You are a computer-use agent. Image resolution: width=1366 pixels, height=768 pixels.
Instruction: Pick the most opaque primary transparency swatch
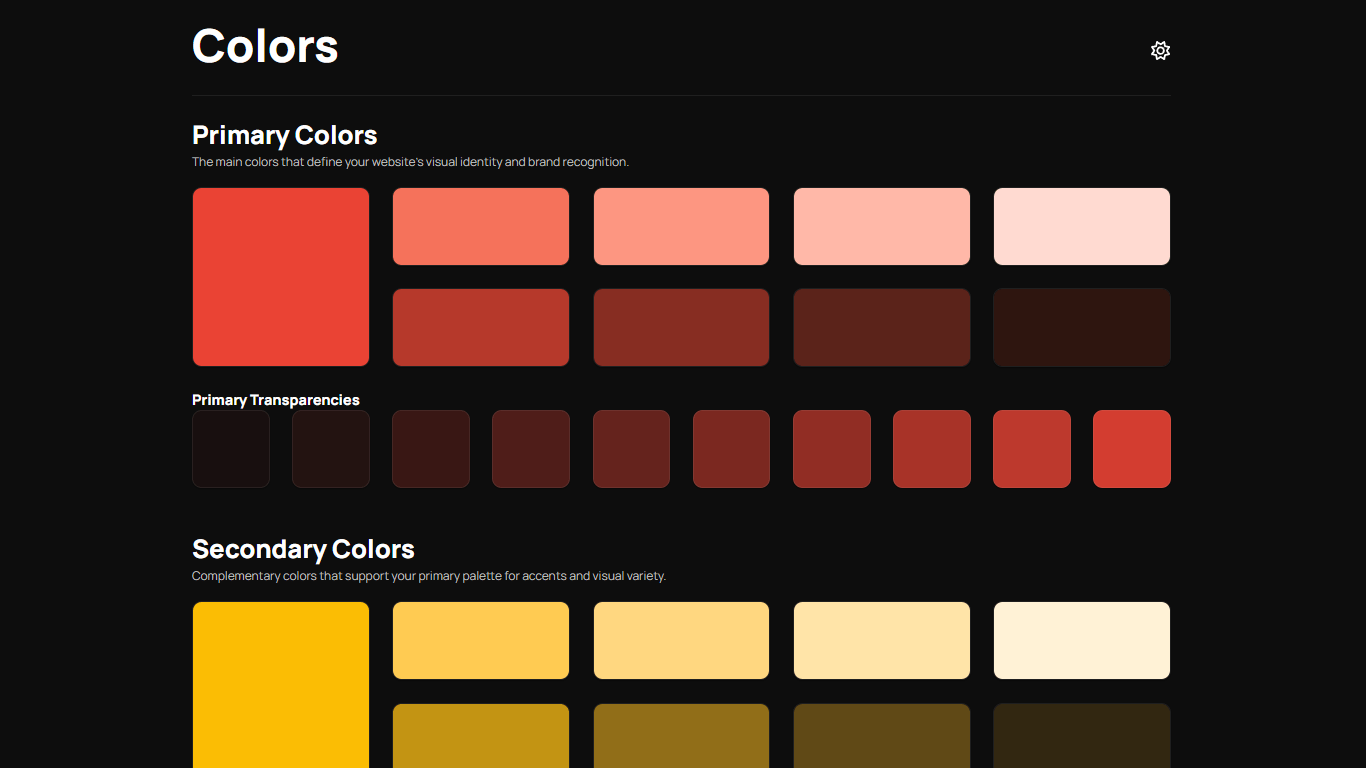pyautogui.click(x=1131, y=449)
